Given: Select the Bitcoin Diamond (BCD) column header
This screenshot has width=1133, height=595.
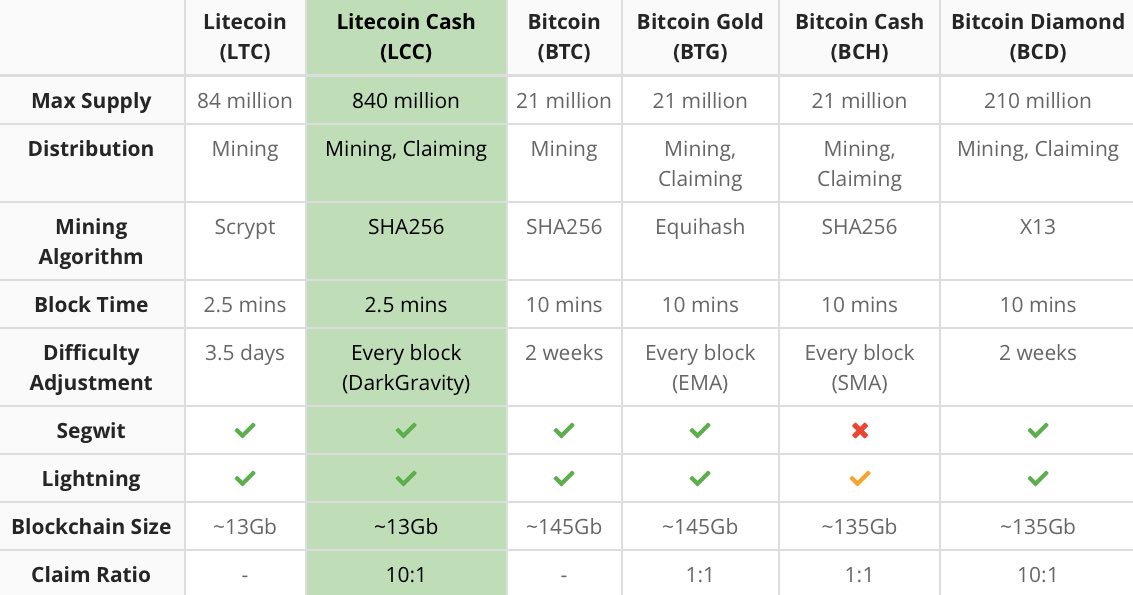Looking at the screenshot, I should [x=1038, y=37].
